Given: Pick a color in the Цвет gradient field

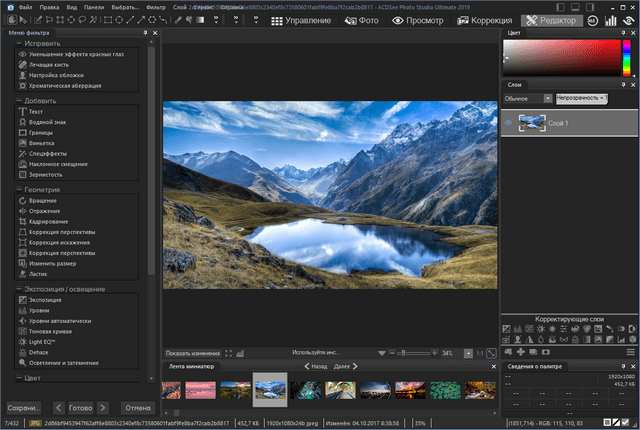Looking at the screenshot, I should pyautogui.click(x=560, y=58).
